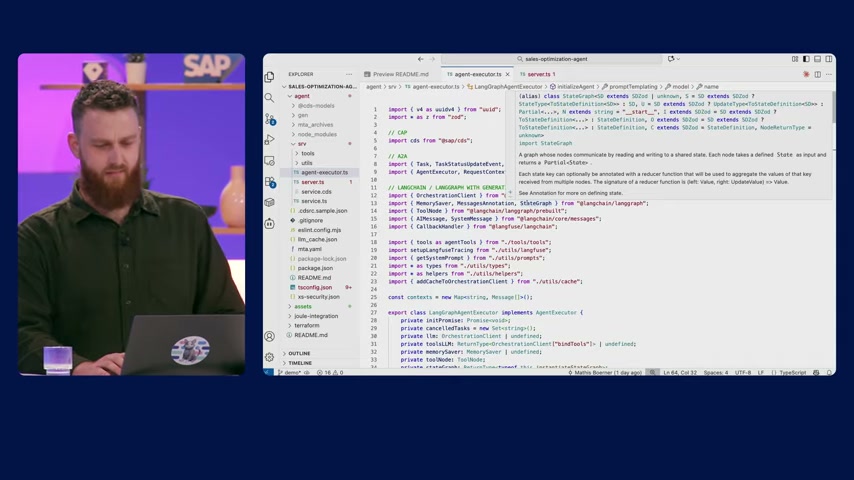The height and width of the screenshot is (480, 854).
Task: Switch to the Preview README.md tab
Action: [396, 74]
